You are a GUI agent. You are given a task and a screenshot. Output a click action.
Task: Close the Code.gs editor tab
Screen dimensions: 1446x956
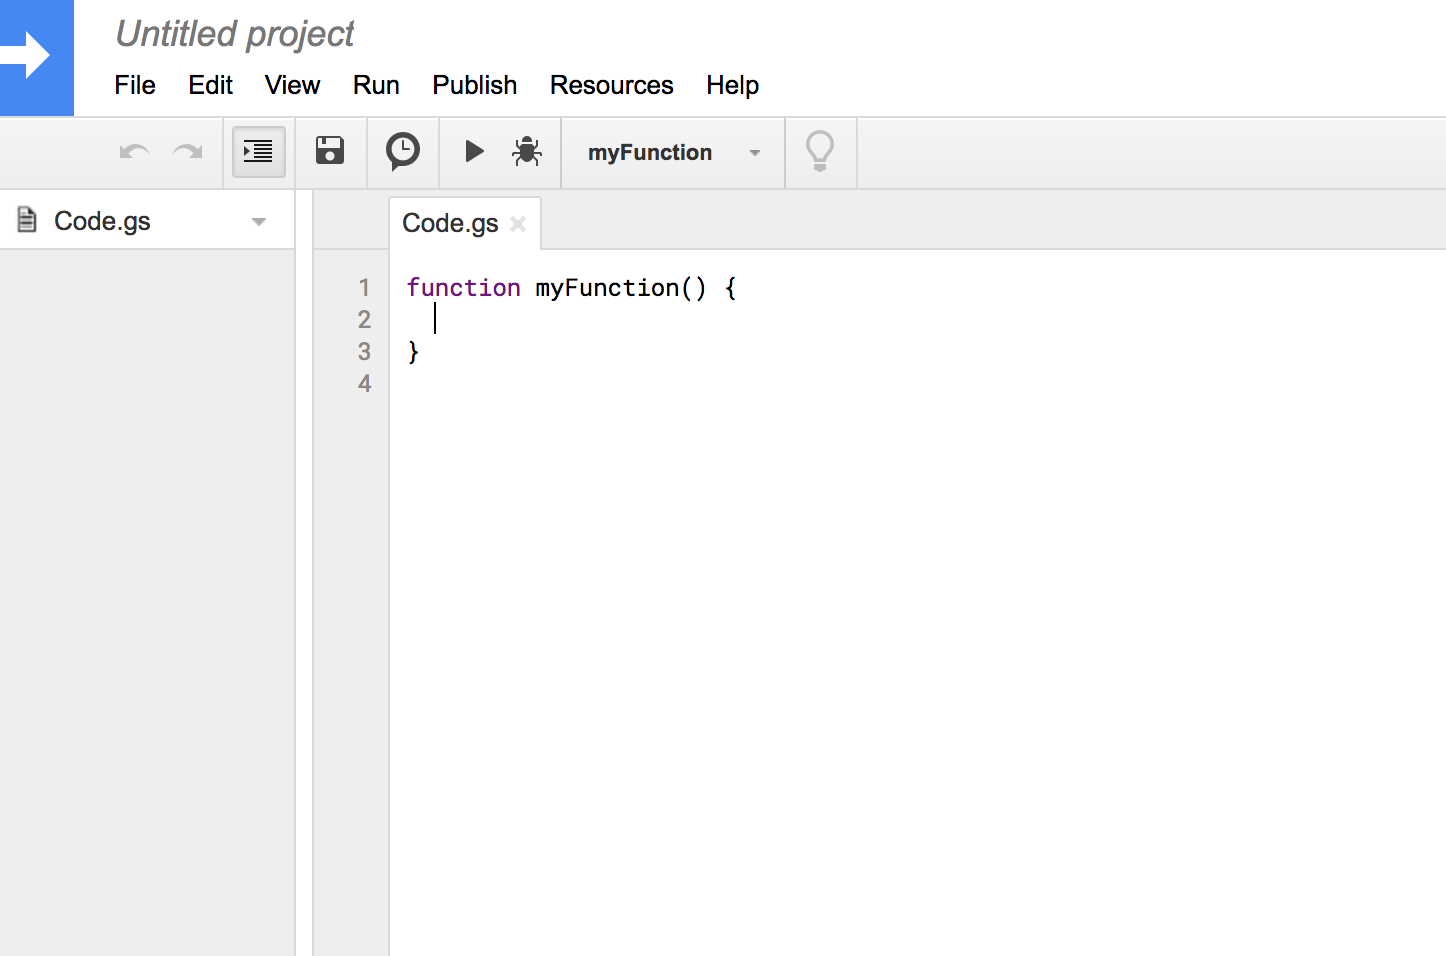pyautogui.click(x=518, y=224)
